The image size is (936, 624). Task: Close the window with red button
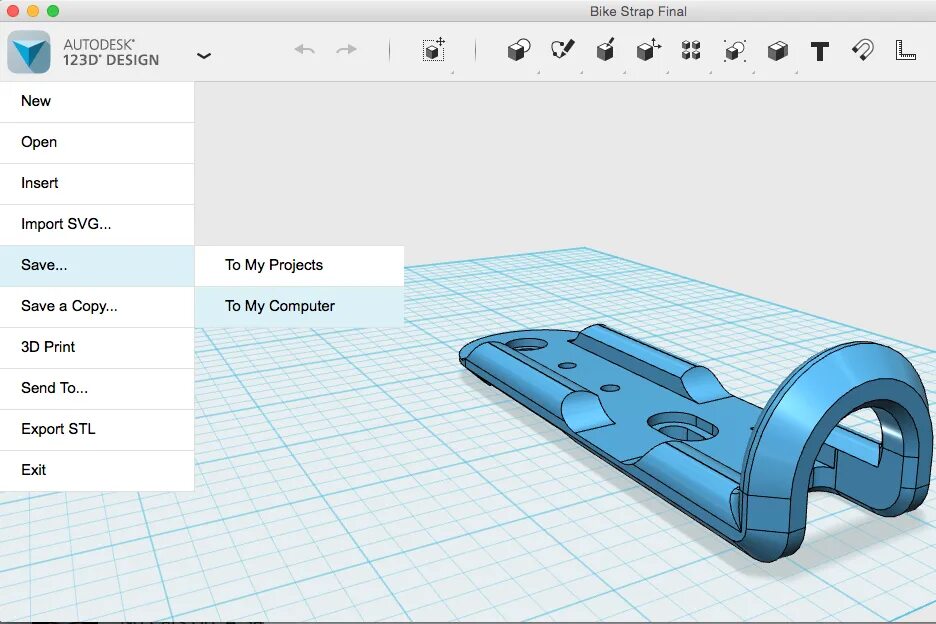tap(13, 11)
